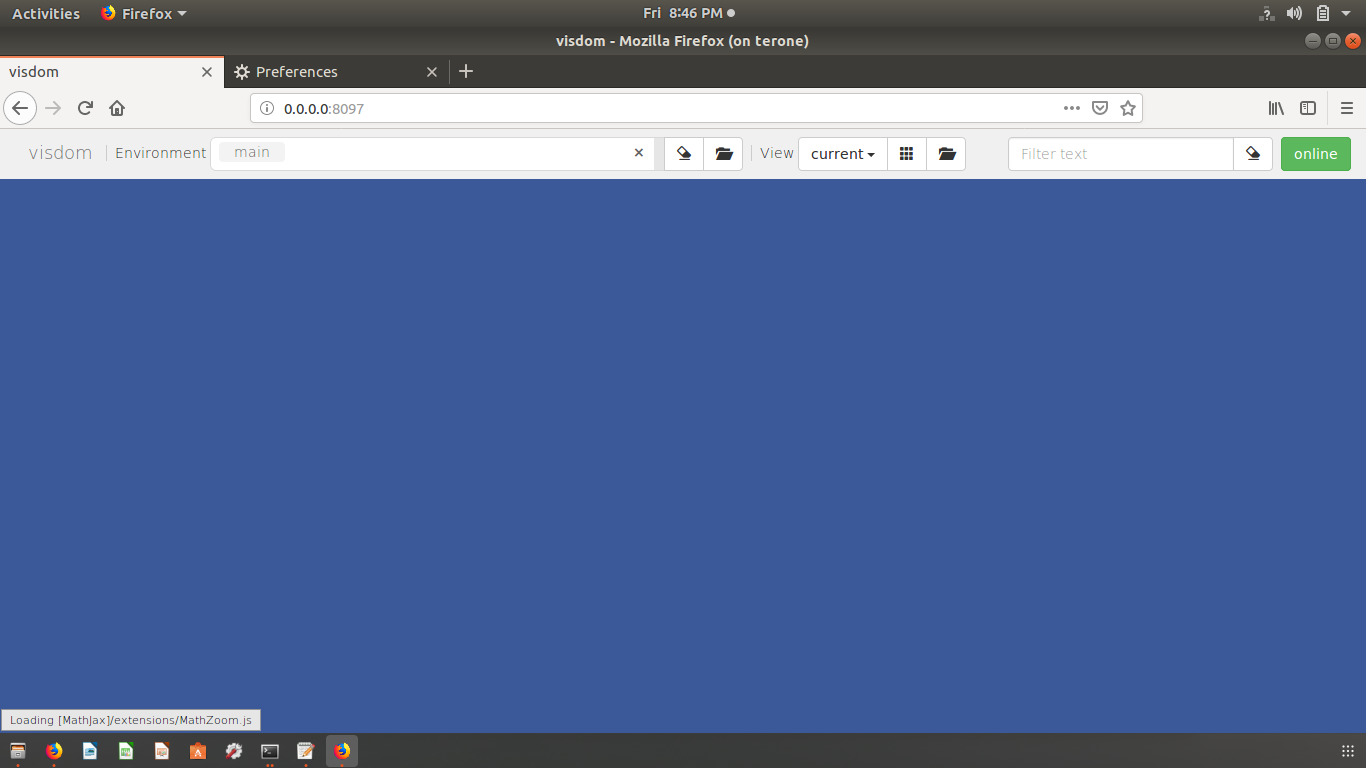
Task: Reload the current page
Action: click(x=85, y=108)
